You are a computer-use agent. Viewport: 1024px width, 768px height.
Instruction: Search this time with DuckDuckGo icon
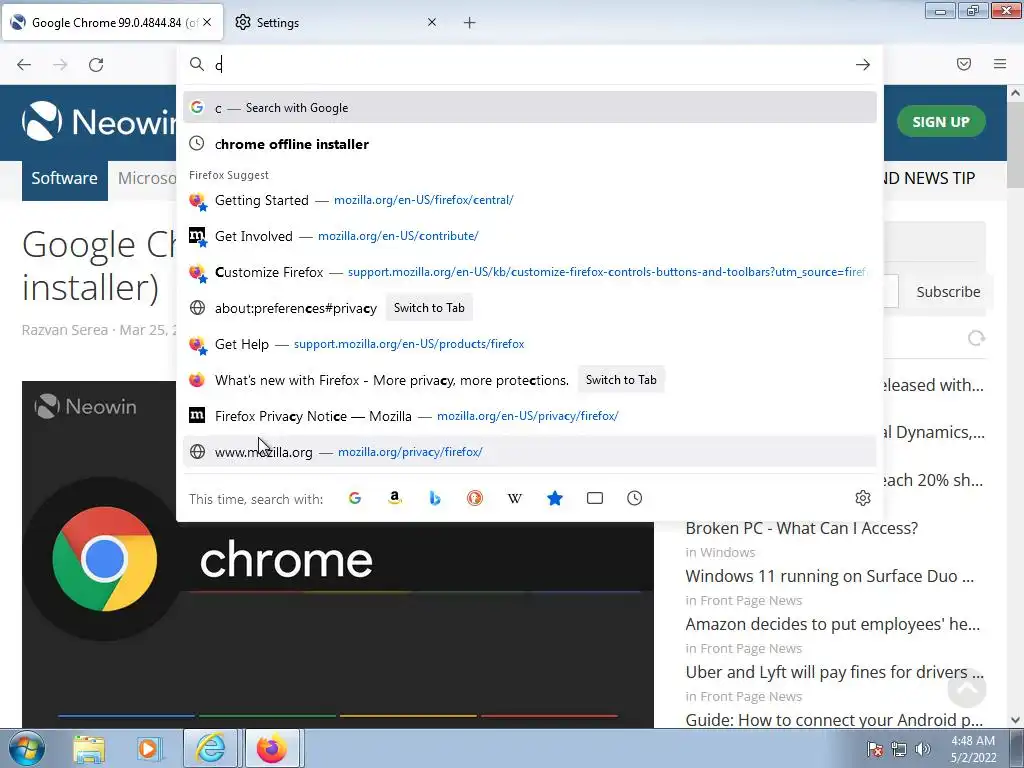(475, 498)
